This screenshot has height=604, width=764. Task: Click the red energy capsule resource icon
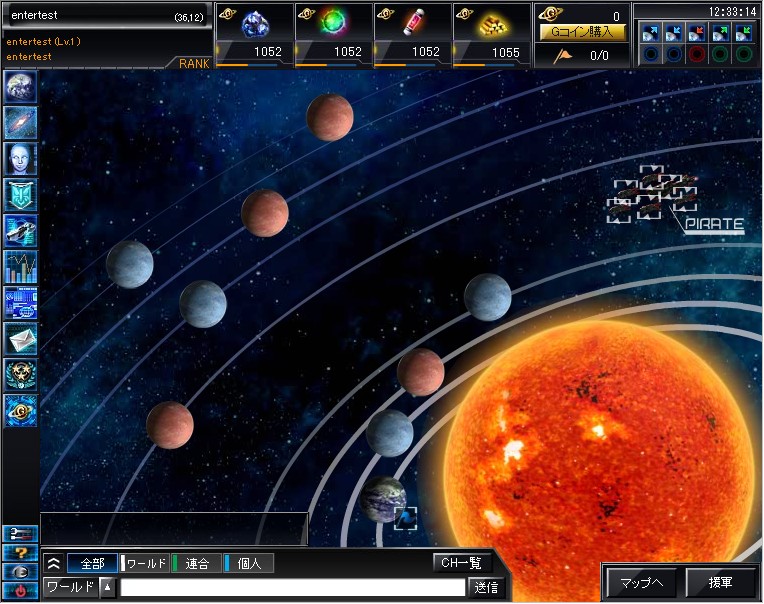pyautogui.click(x=413, y=22)
